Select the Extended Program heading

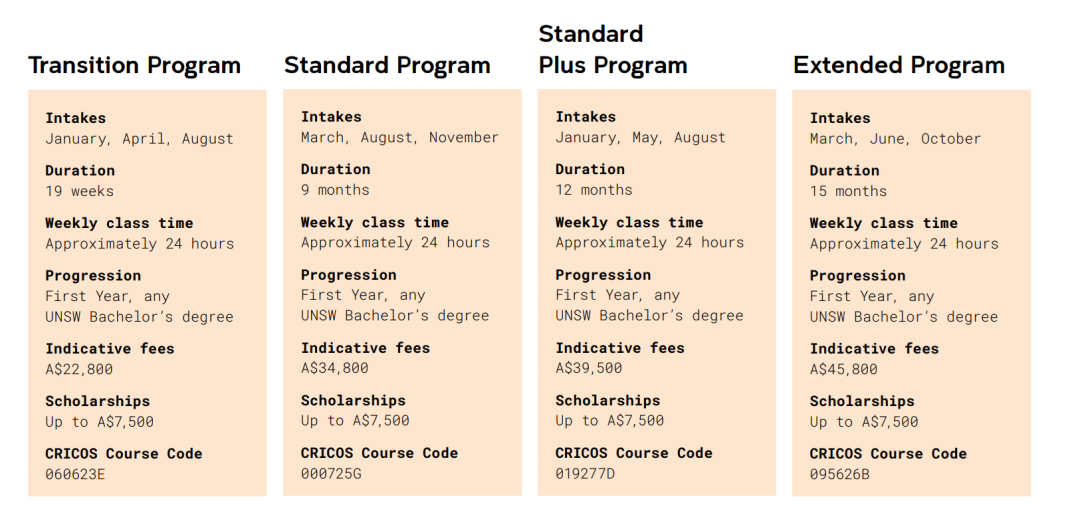899,65
